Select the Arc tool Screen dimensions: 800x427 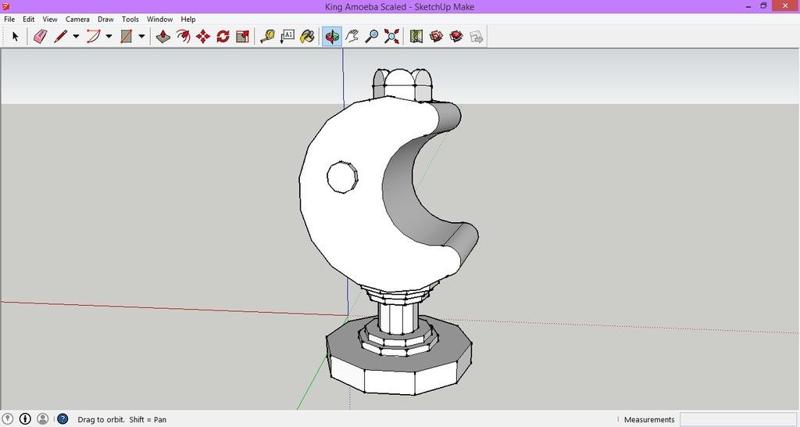[93, 36]
